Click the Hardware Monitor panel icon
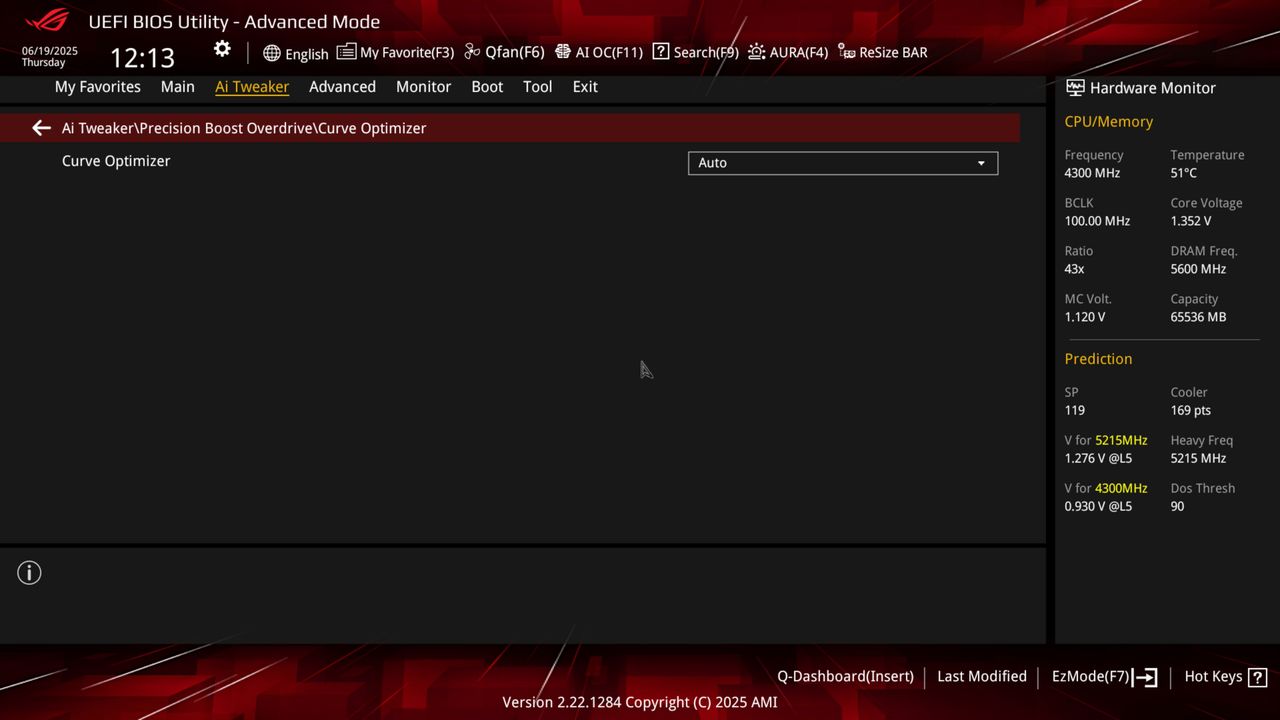 click(x=1074, y=88)
